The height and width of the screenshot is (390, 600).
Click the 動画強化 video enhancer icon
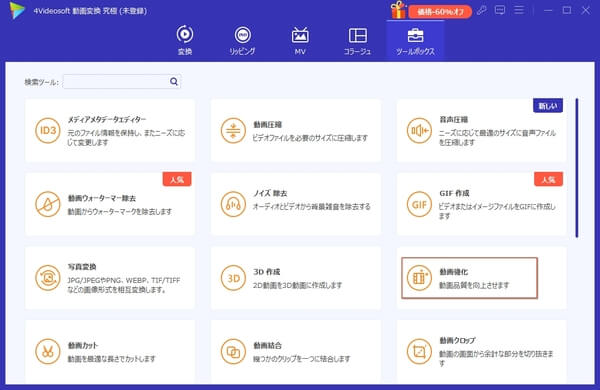point(419,278)
